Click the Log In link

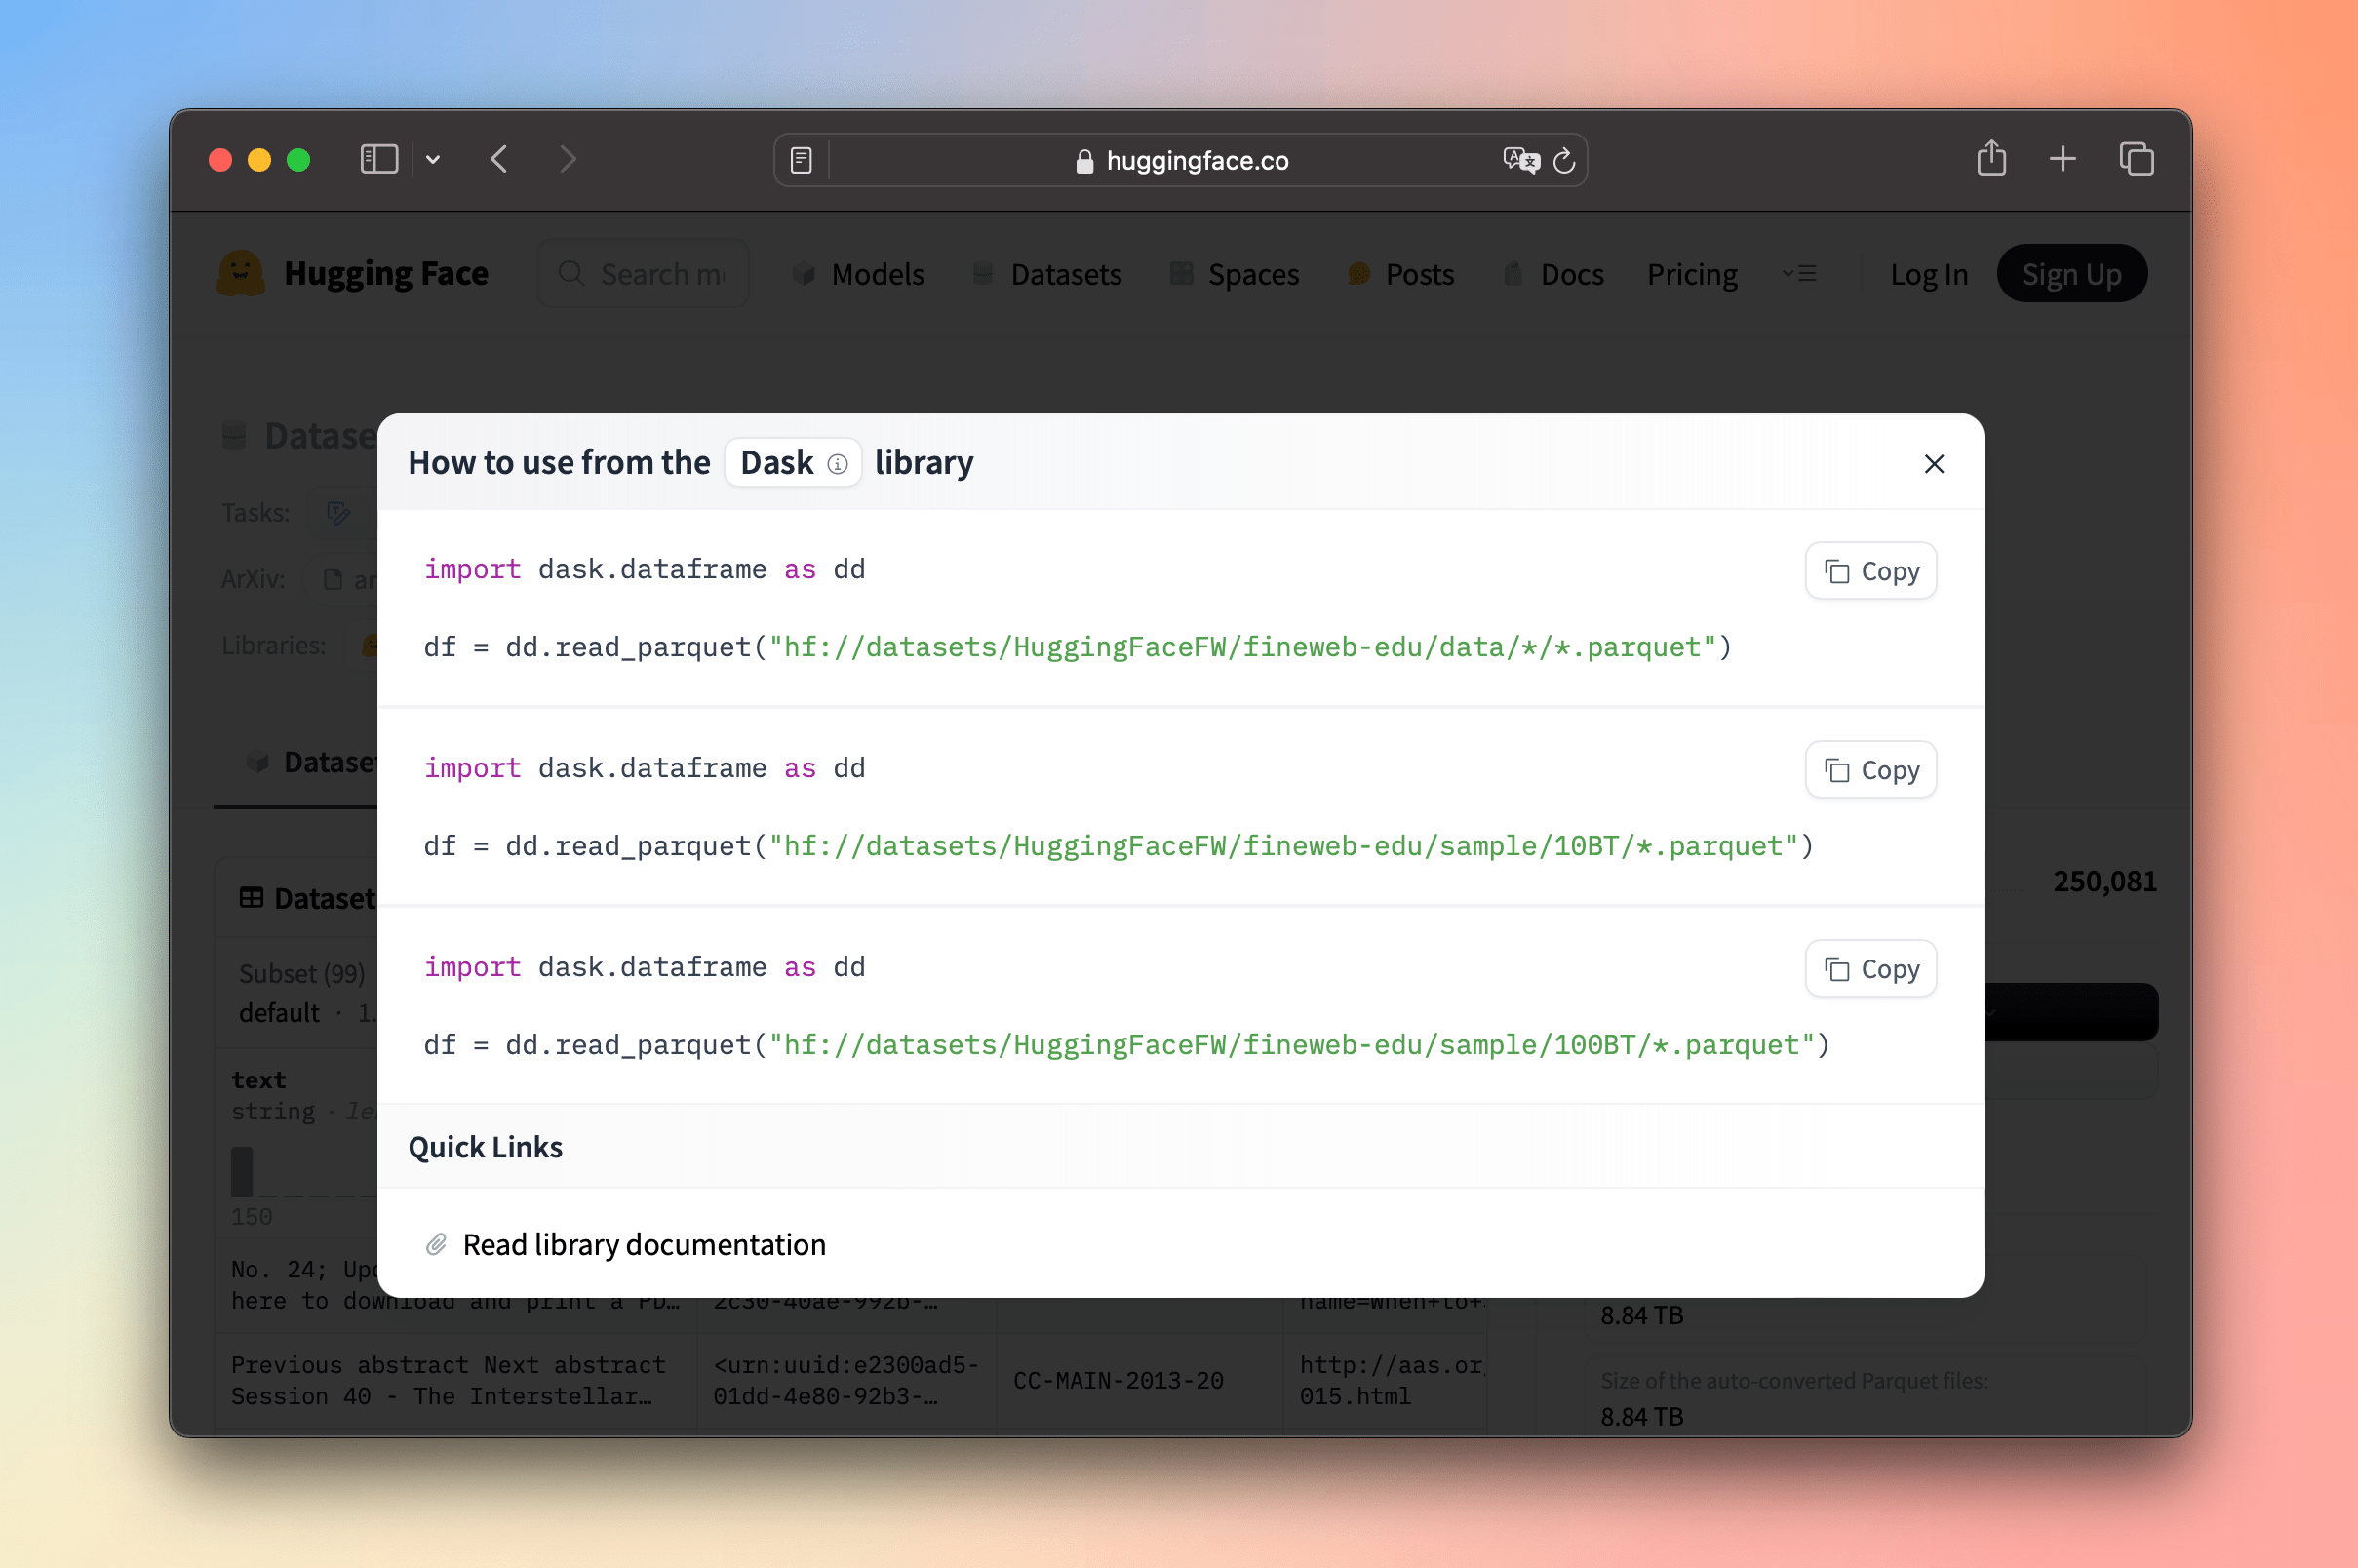click(x=1928, y=274)
